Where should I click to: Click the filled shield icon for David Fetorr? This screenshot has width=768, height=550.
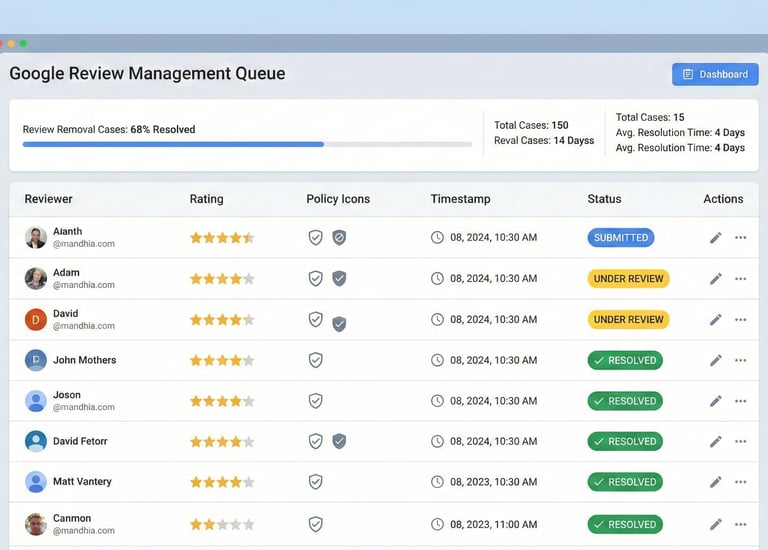[x=339, y=441]
